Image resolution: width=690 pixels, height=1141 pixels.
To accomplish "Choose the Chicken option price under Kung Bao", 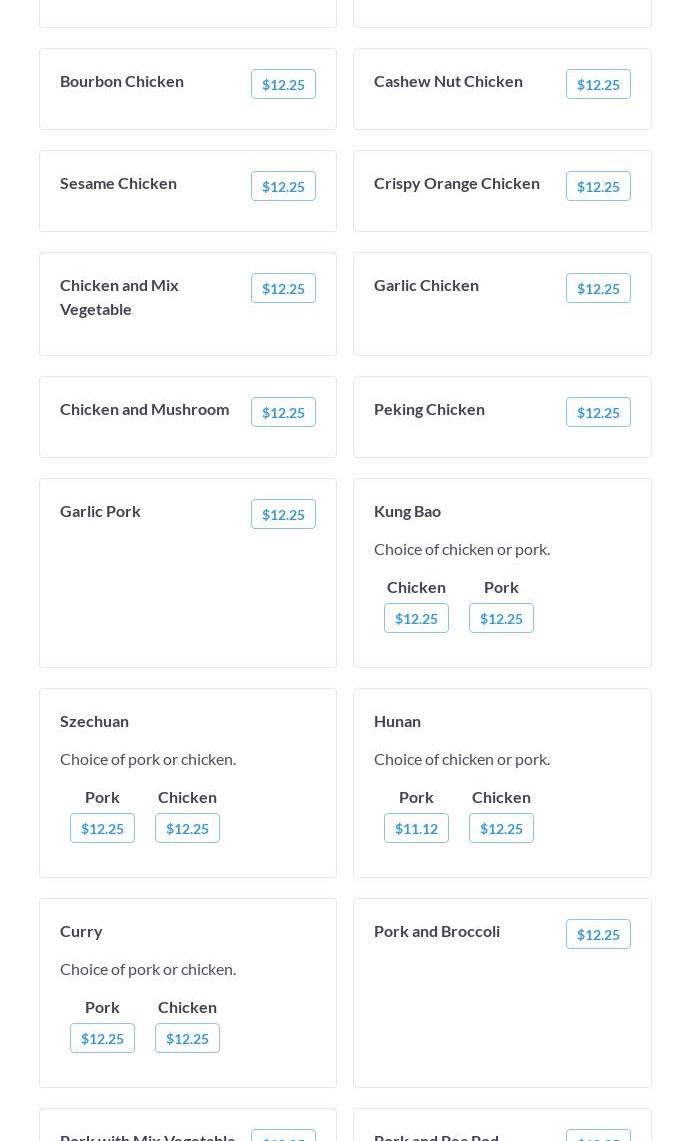I will 416,619.
